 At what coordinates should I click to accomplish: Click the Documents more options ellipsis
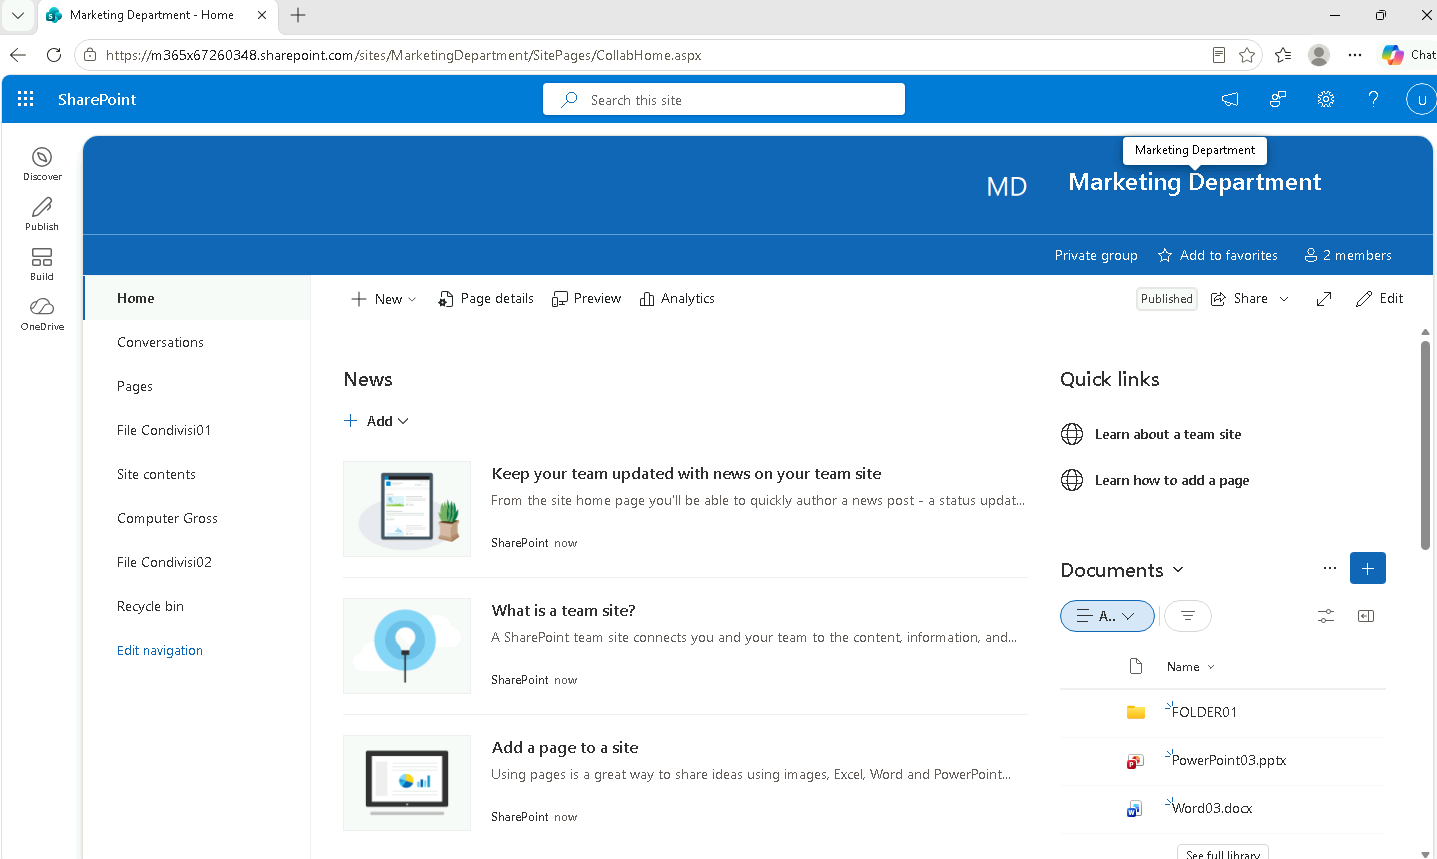[1330, 568]
